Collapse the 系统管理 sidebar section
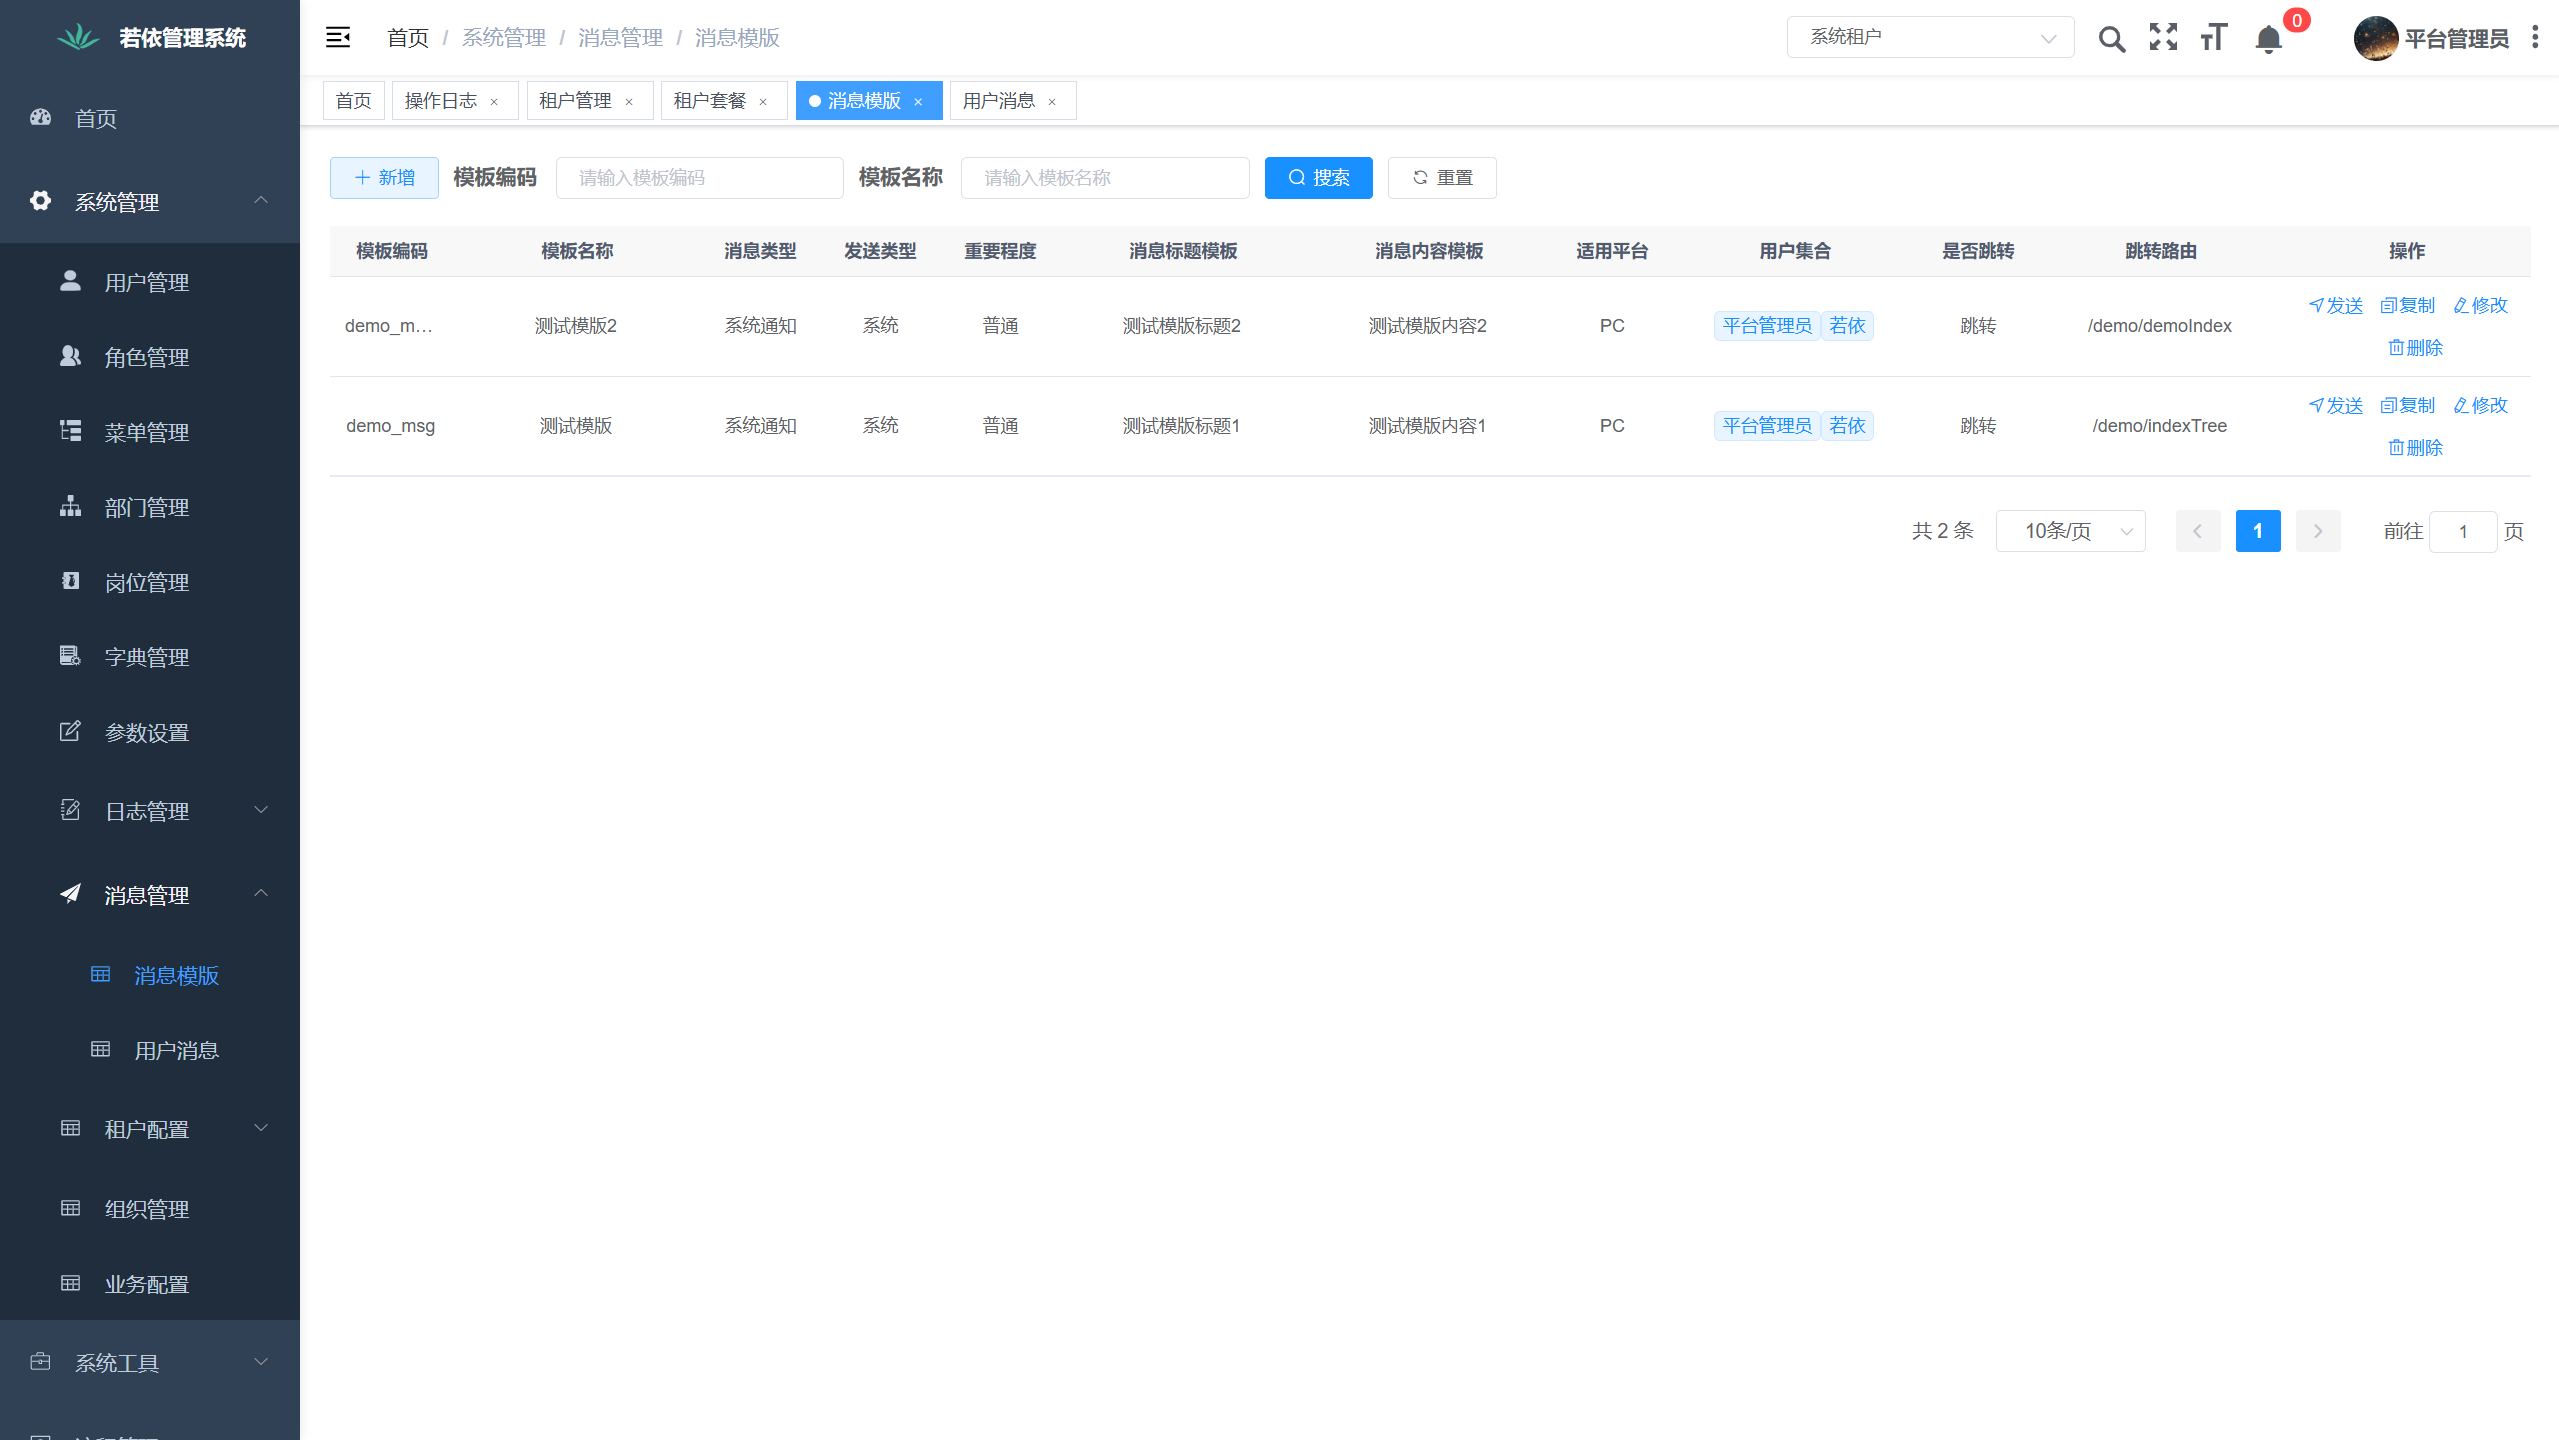 tap(261, 201)
